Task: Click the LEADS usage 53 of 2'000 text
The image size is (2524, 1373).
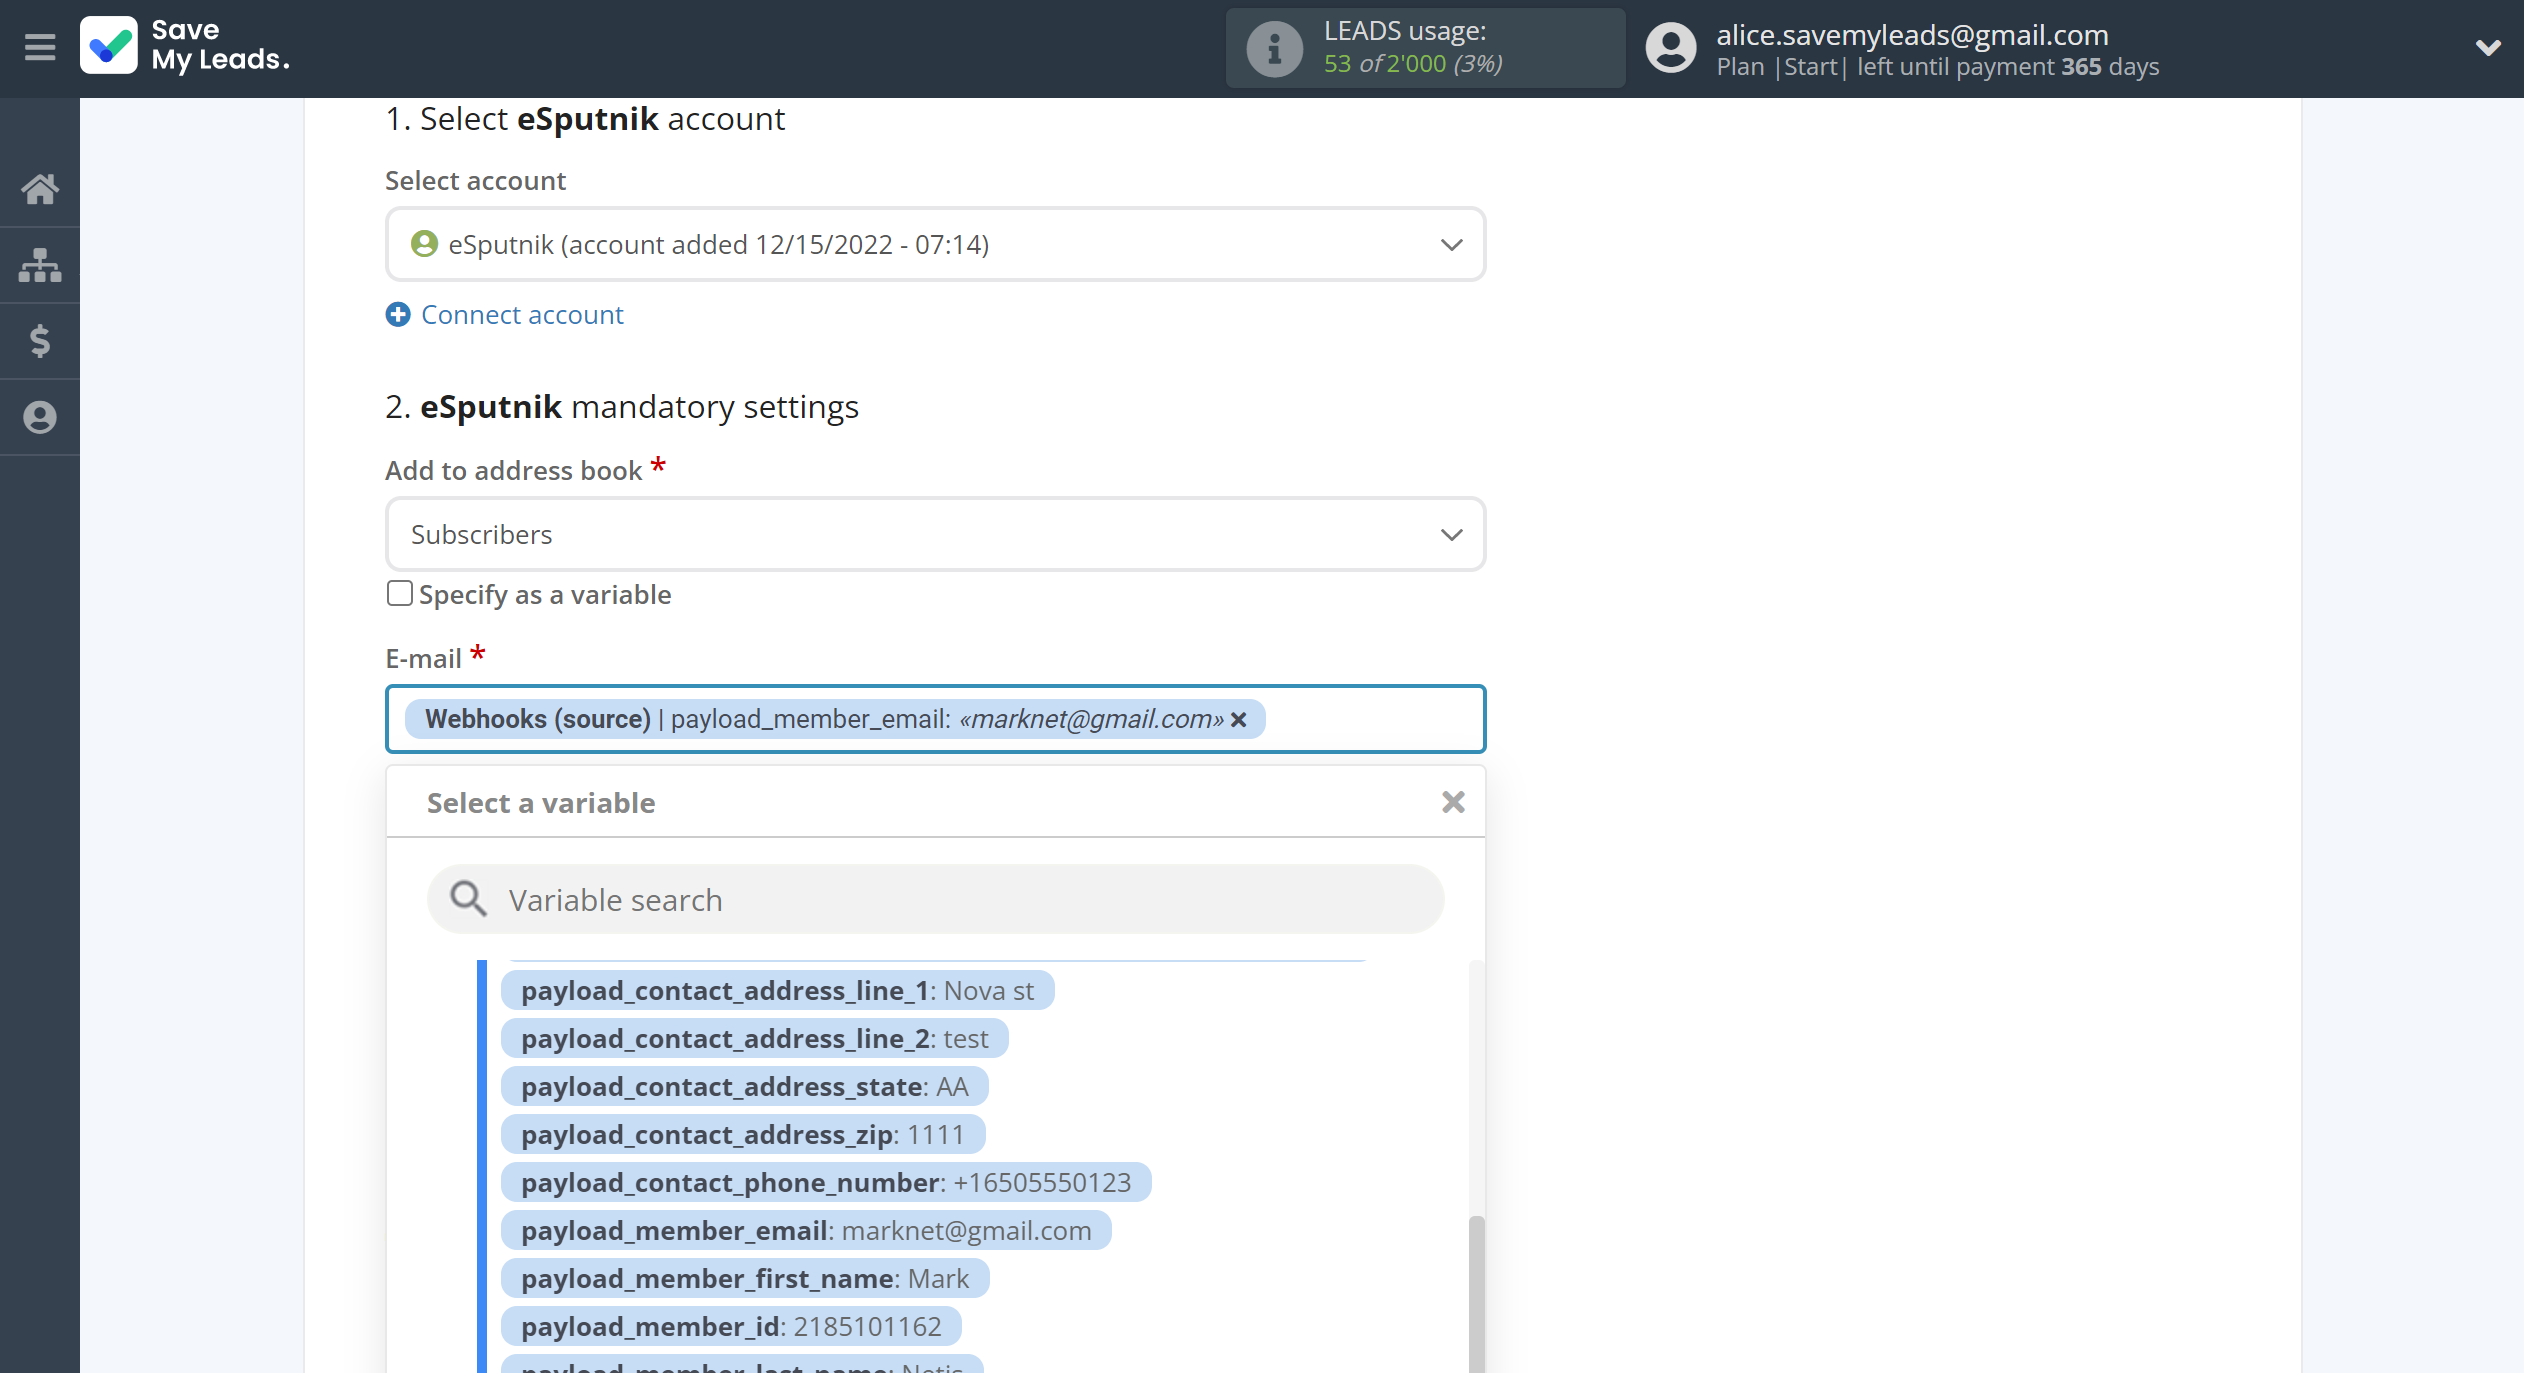Action: click(x=1413, y=64)
